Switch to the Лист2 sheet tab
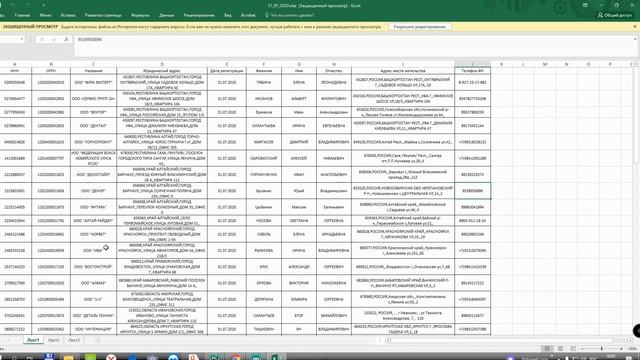 tap(53, 340)
